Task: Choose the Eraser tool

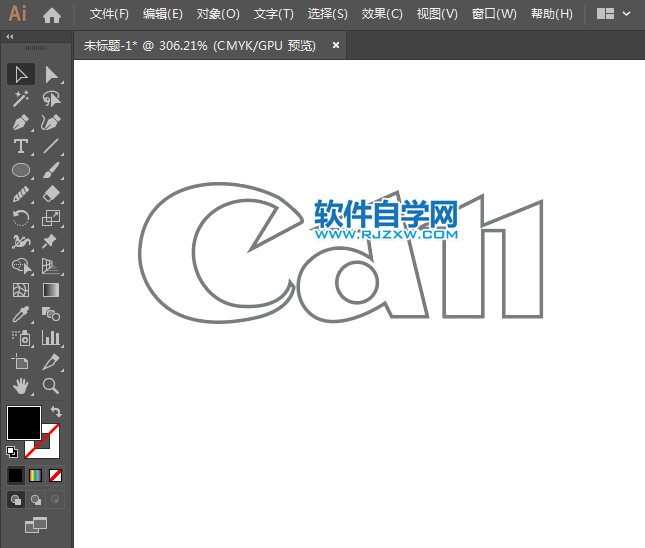Action: [x=51, y=194]
